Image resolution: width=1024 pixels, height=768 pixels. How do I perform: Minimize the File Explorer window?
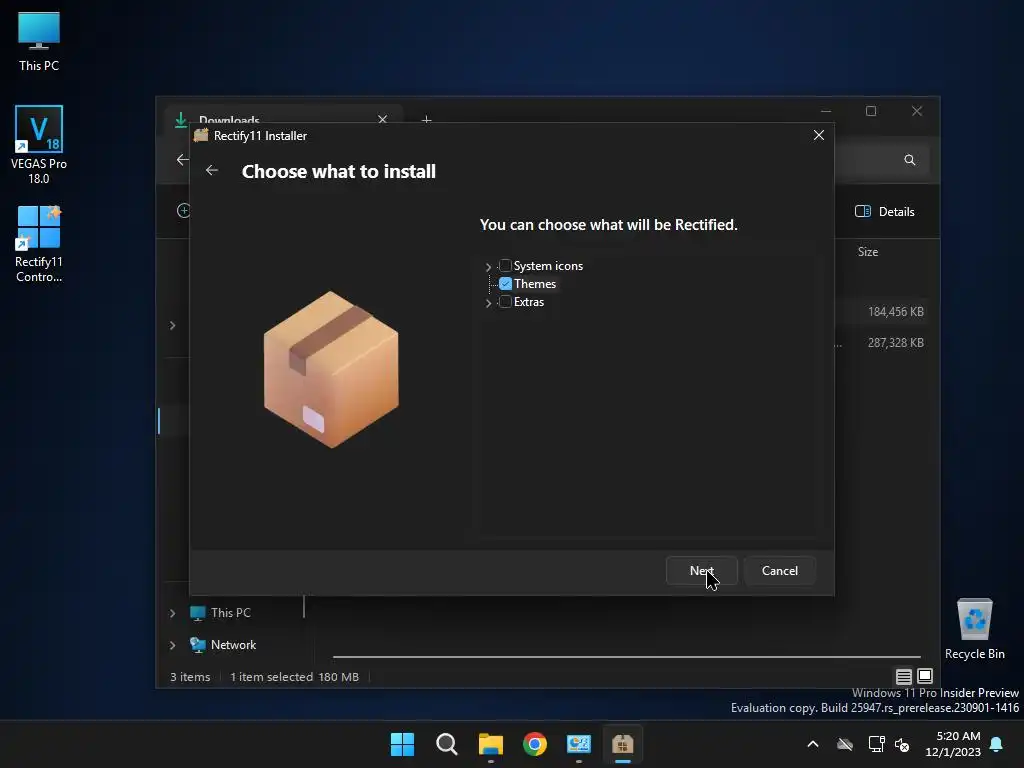click(826, 111)
